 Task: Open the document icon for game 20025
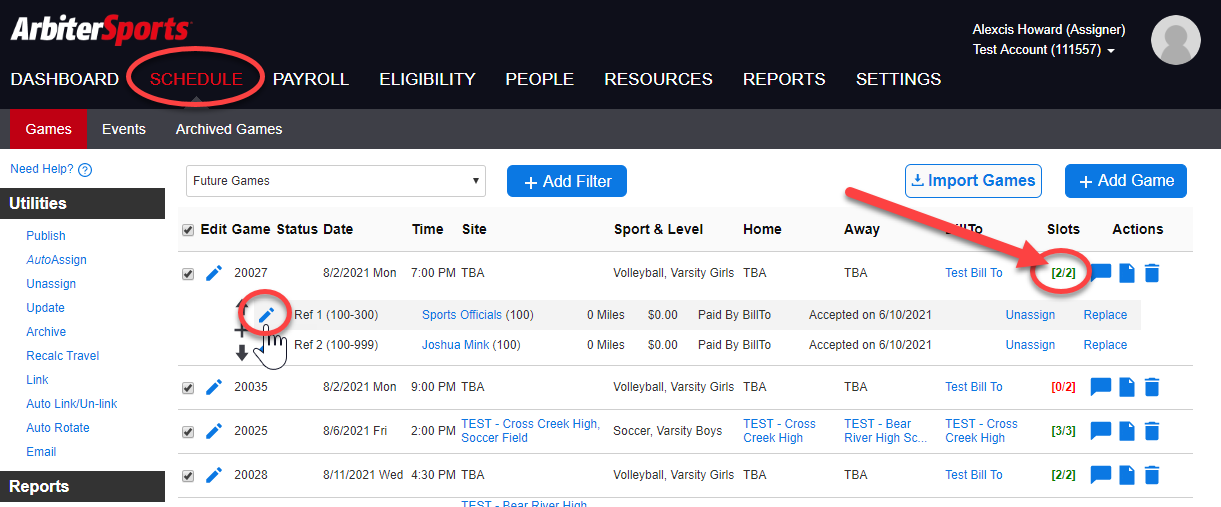click(1127, 431)
